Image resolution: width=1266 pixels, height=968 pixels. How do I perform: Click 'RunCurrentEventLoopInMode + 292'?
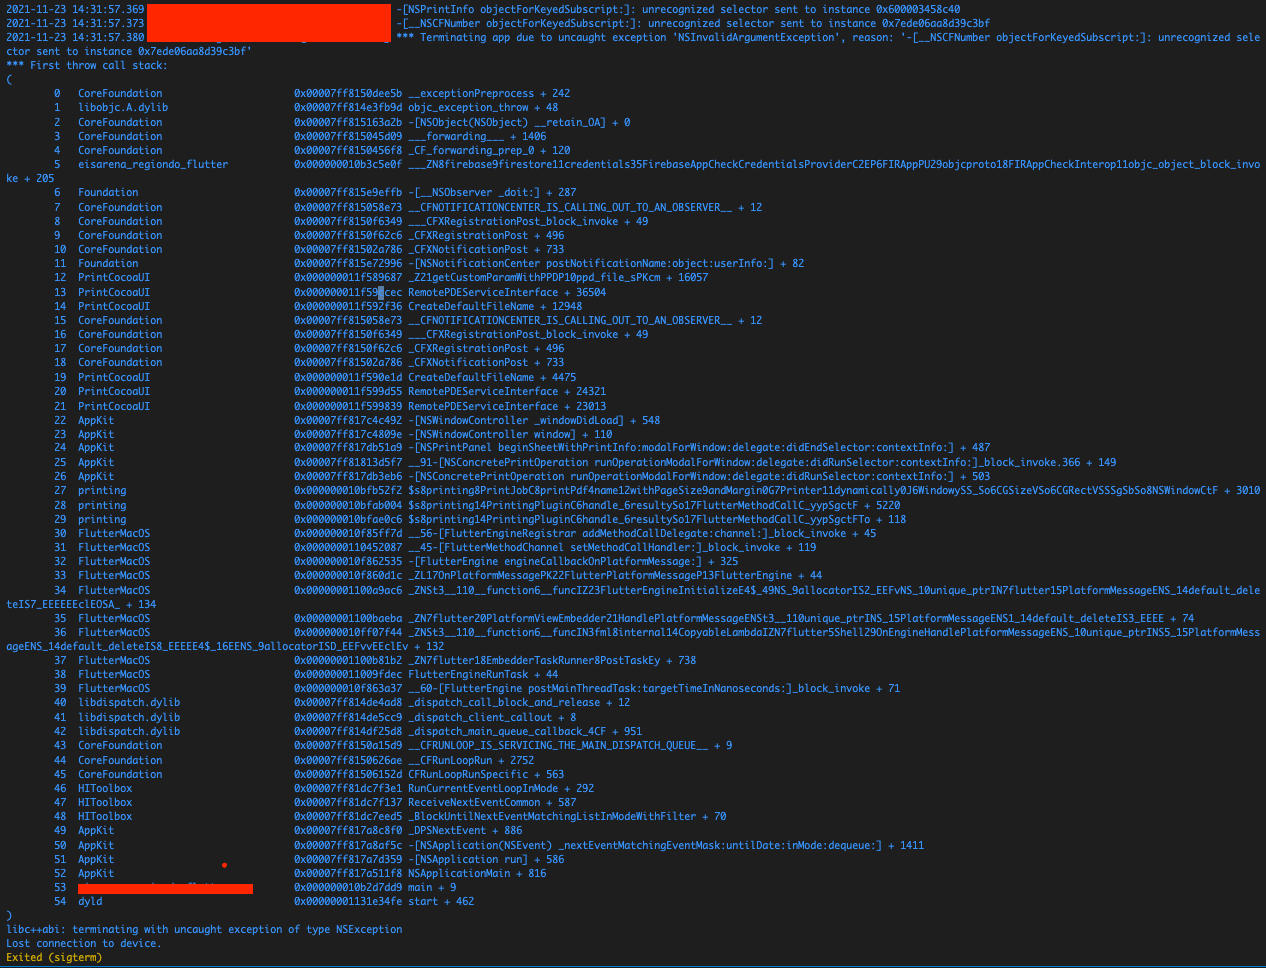click(x=501, y=788)
